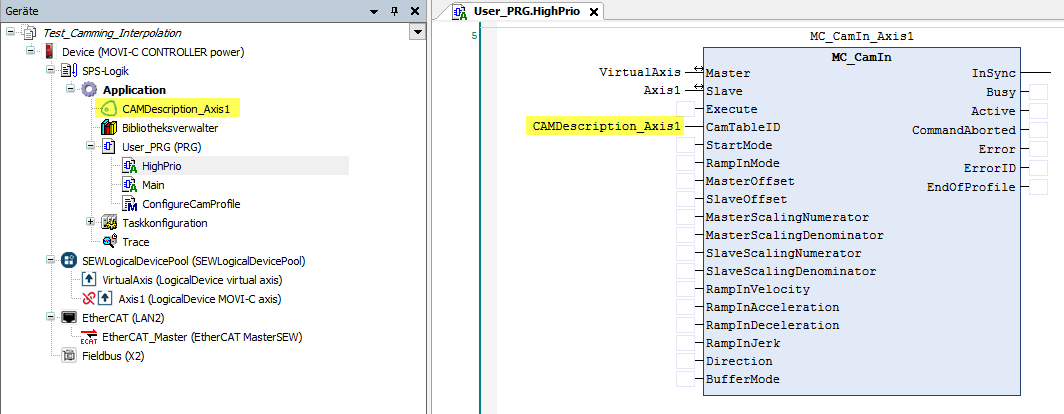Open the CAMDescription_Axis1 cam table icon
The width and height of the screenshot is (1064, 414).
(108, 109)
